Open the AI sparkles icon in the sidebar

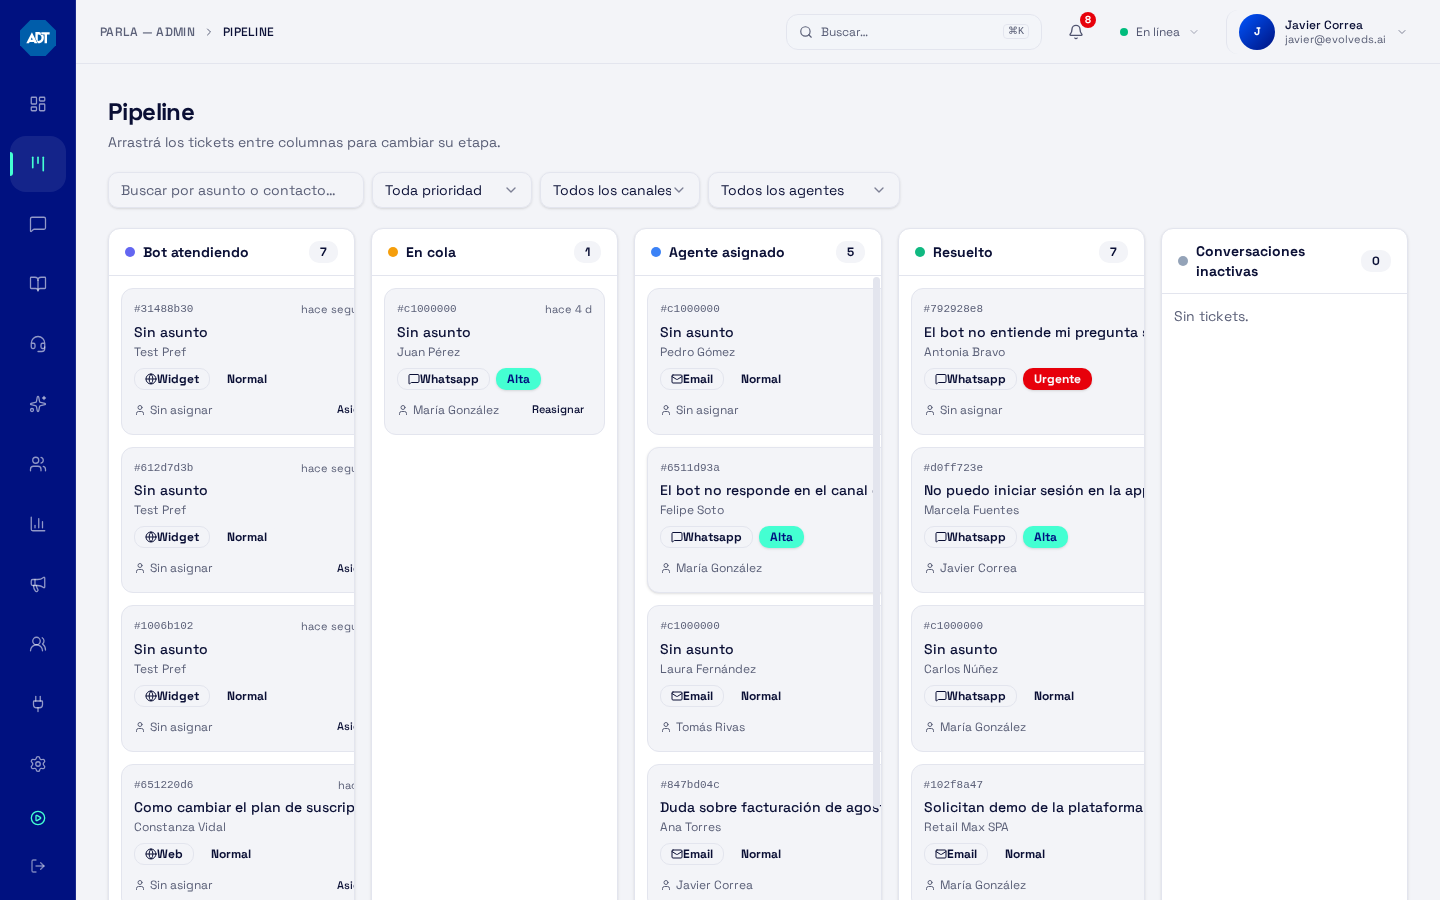click(38, 404)
